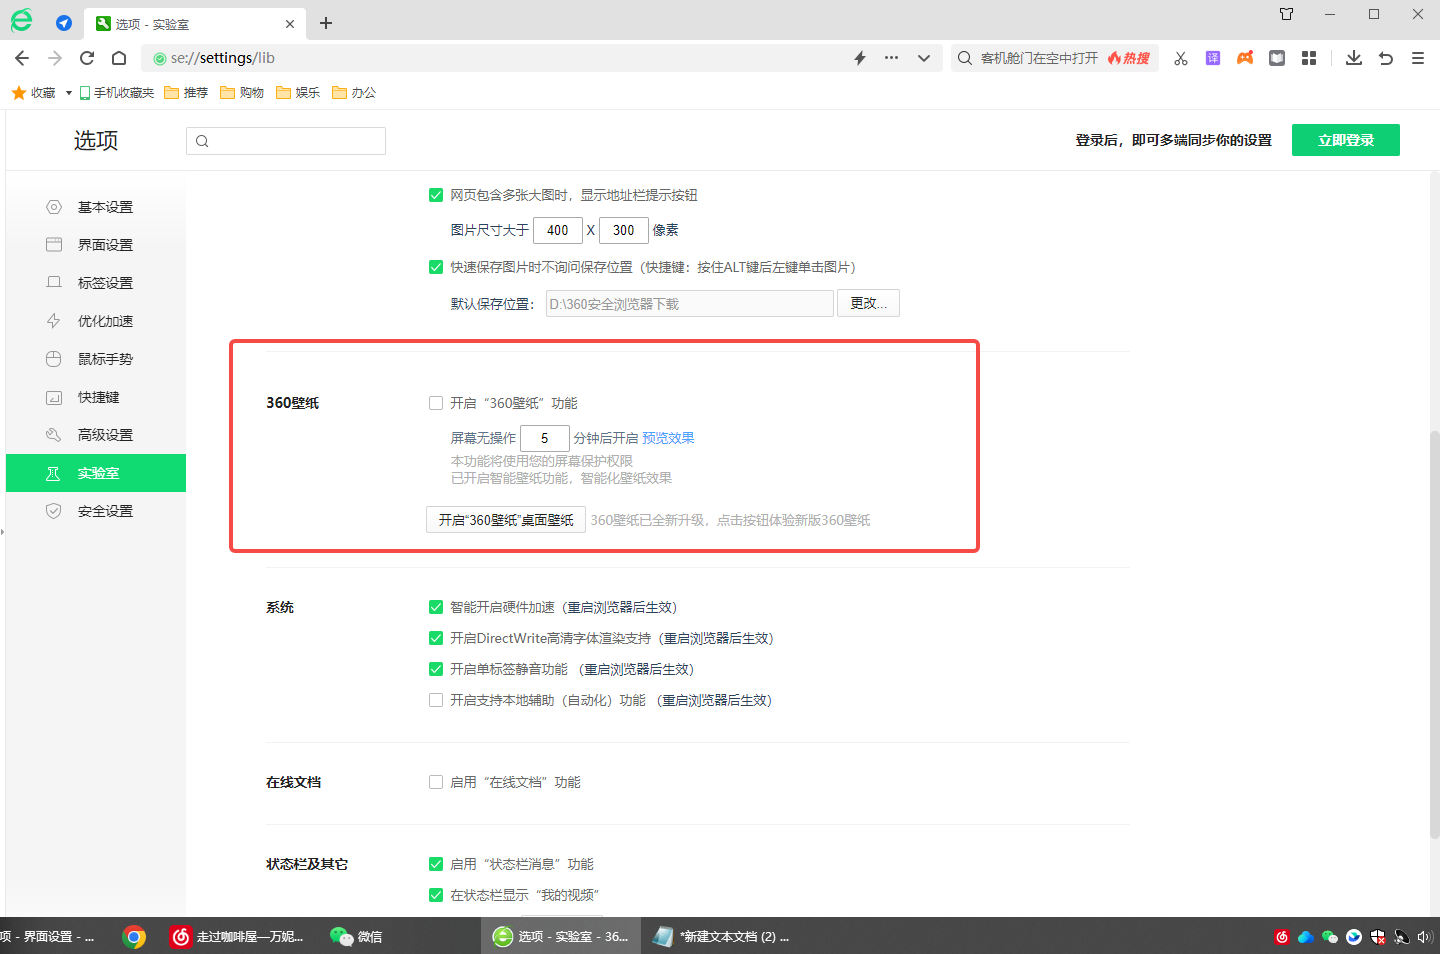Open 微信 WeChat from taskbar
The width and height of the screenshot is (1440, 954).
(x=357, y=937)
